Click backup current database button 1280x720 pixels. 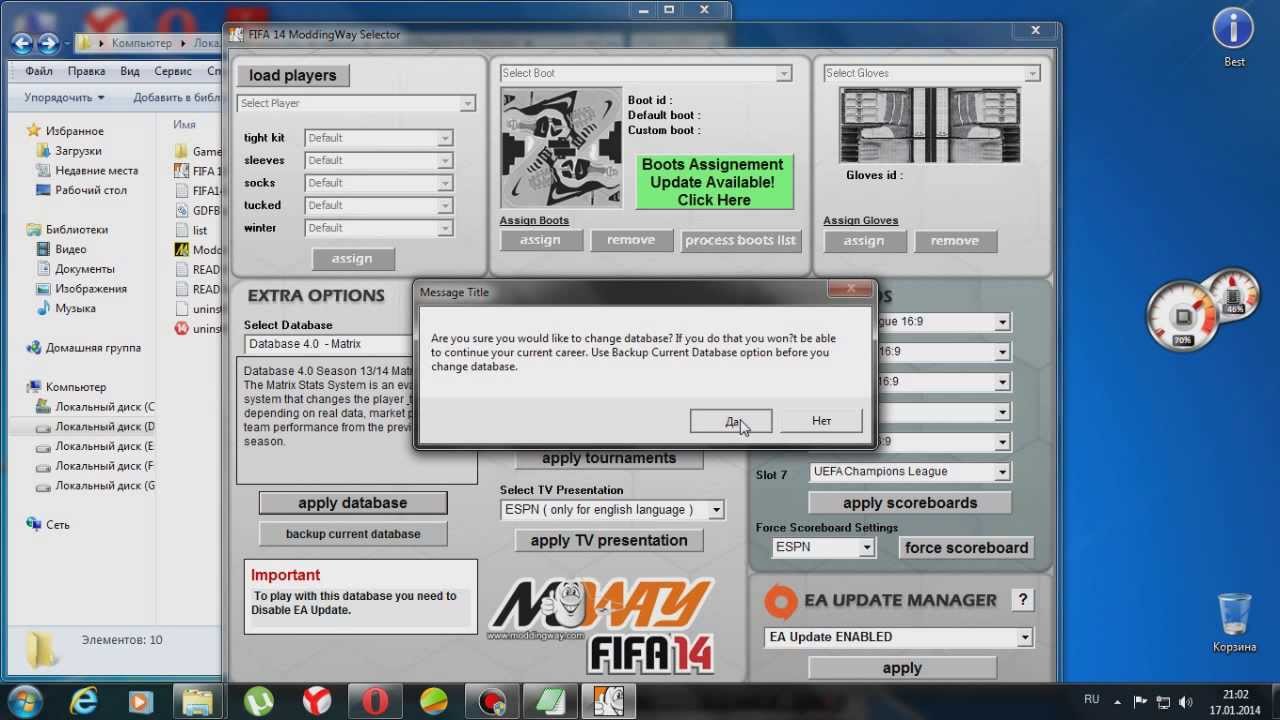tap(353, 534)
